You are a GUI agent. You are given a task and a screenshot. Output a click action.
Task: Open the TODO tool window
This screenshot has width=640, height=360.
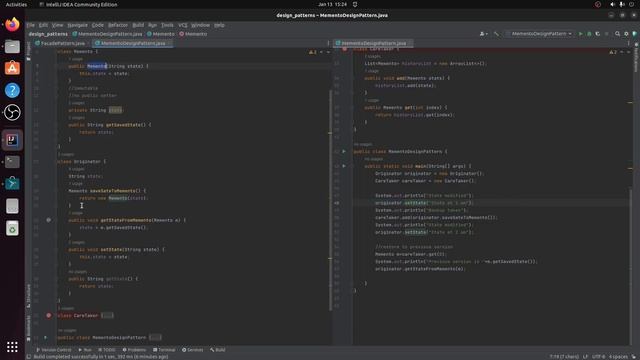click(x=107, y=350)
